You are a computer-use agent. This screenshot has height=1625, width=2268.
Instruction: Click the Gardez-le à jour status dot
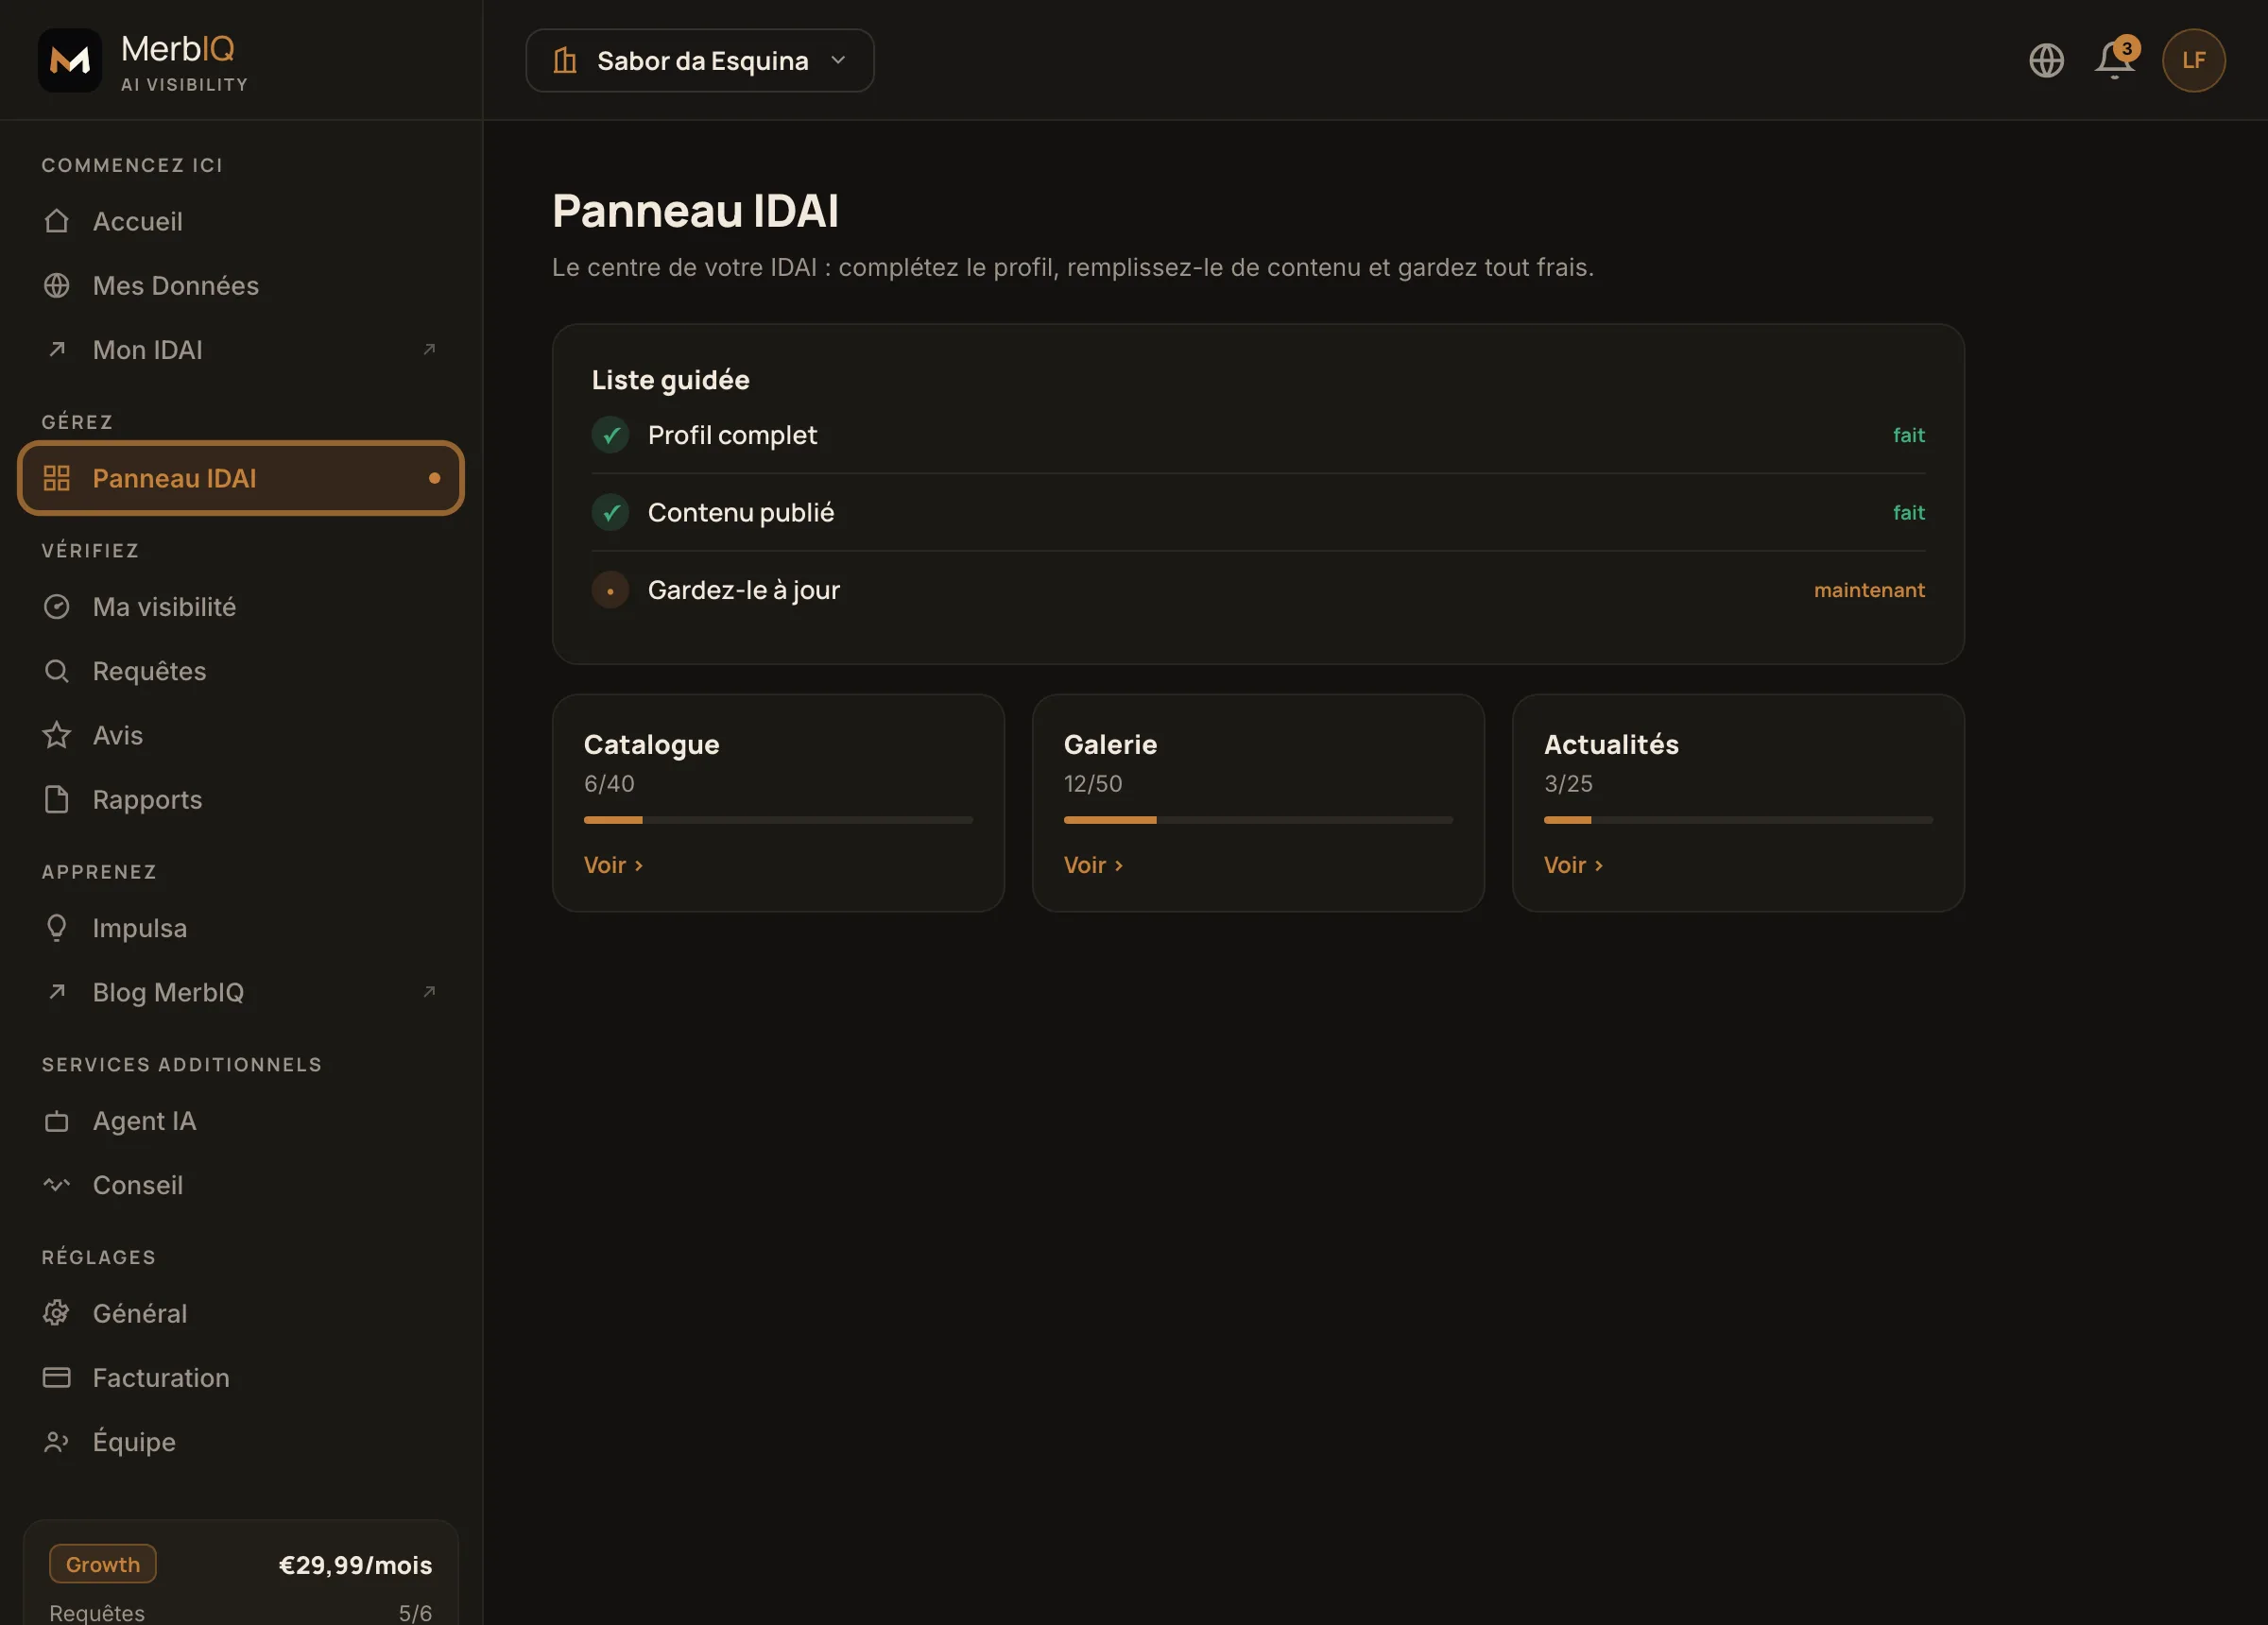point(610,590)
